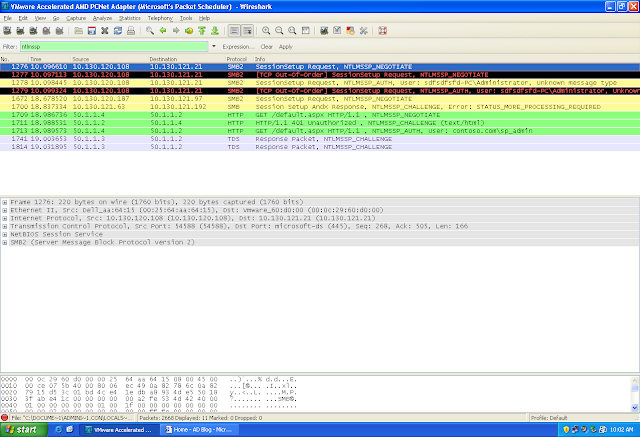Open the Statistics menu
The width and height of the screenshot is (640, 437).
[129, 18]
